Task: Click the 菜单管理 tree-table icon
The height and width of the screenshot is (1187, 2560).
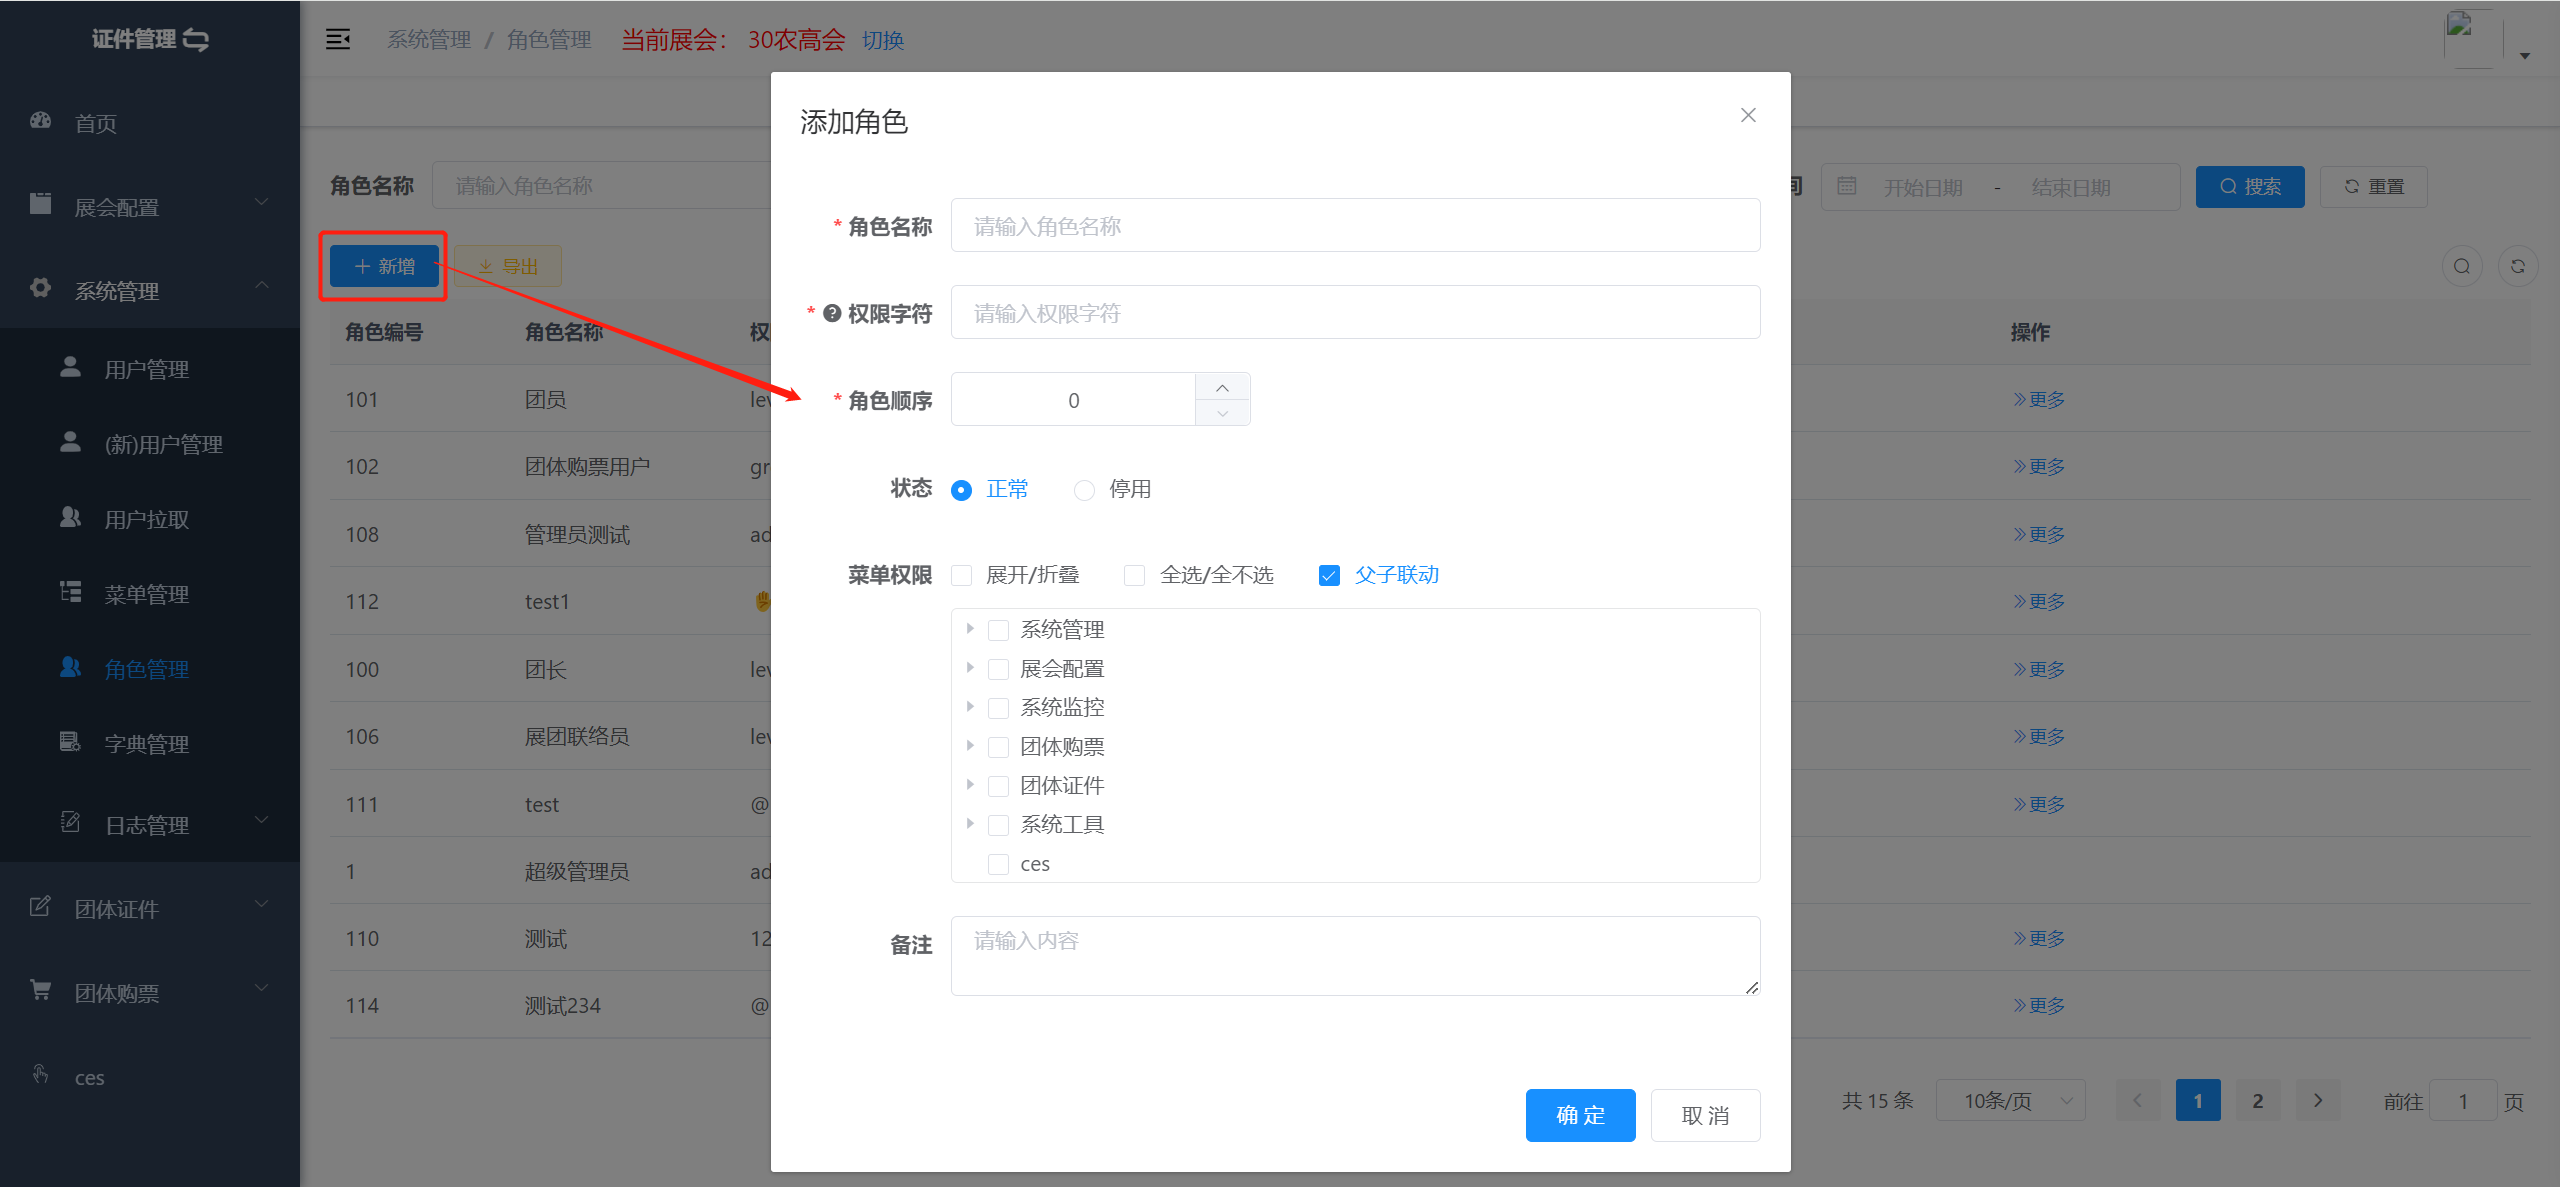Action: click(70, 592)
